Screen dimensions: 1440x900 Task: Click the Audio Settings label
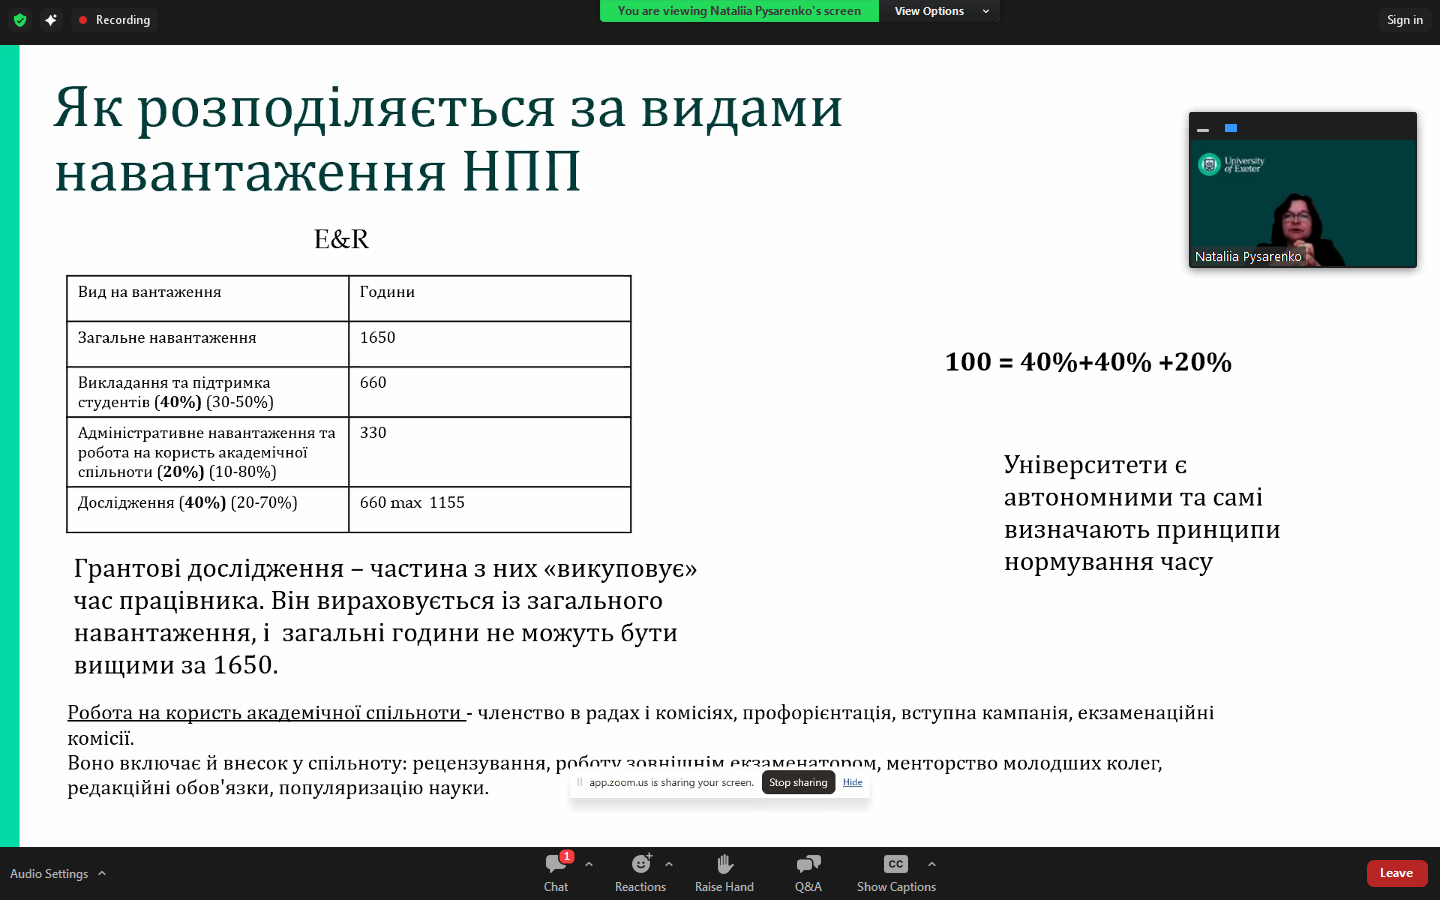tap(49, 874)
